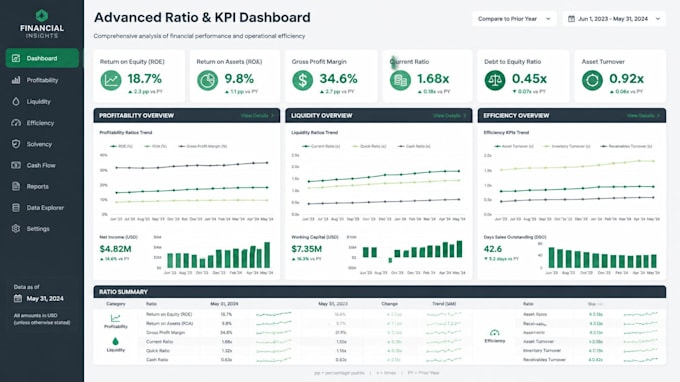Toggle Asset Turnover legend series

pyautogui.click(x=514, y=147)
